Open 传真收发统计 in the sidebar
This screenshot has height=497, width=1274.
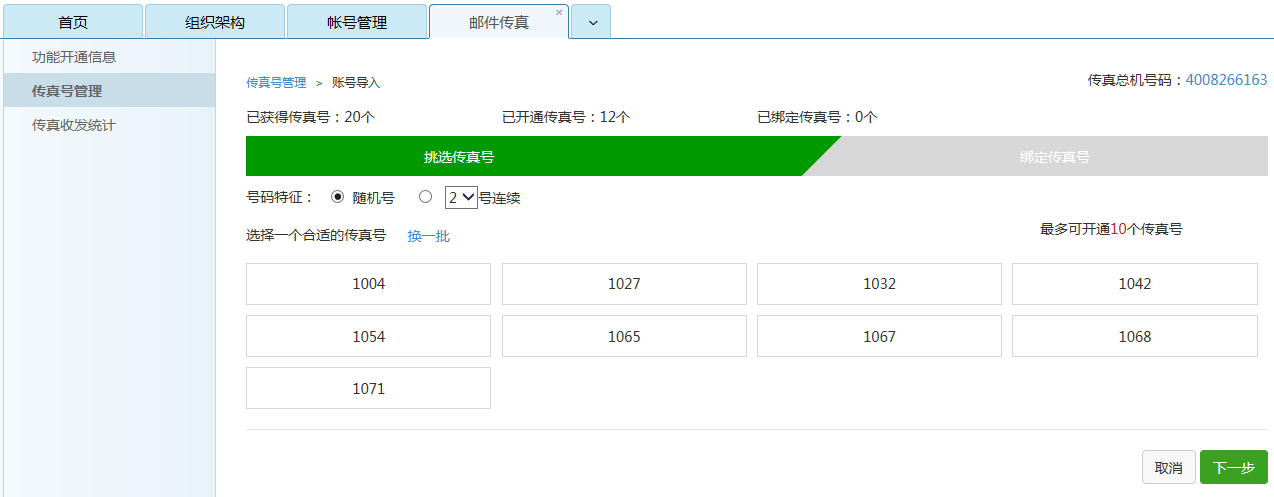pyautogui.click(x=74, y=125)
